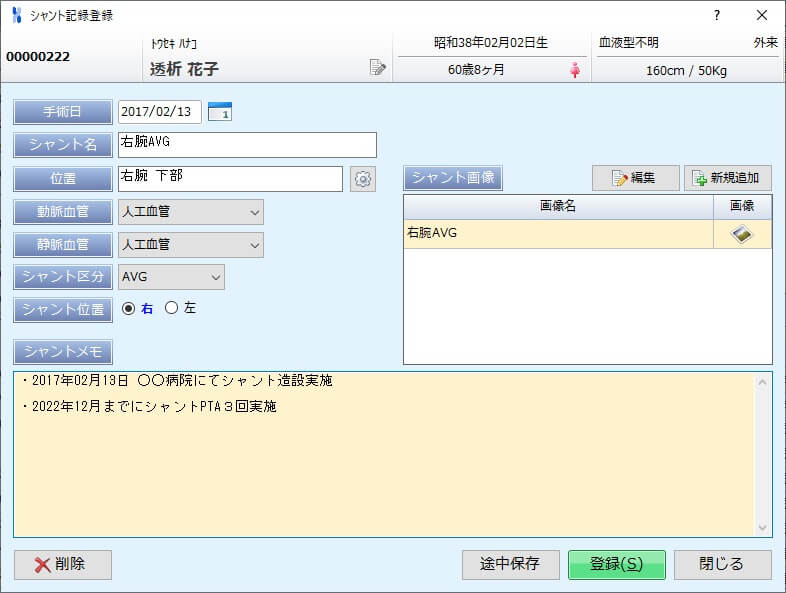Viewport: 786px width, 593px height.
Task: Open the calendar picker beside 手術日
Action: pos(220,111)
